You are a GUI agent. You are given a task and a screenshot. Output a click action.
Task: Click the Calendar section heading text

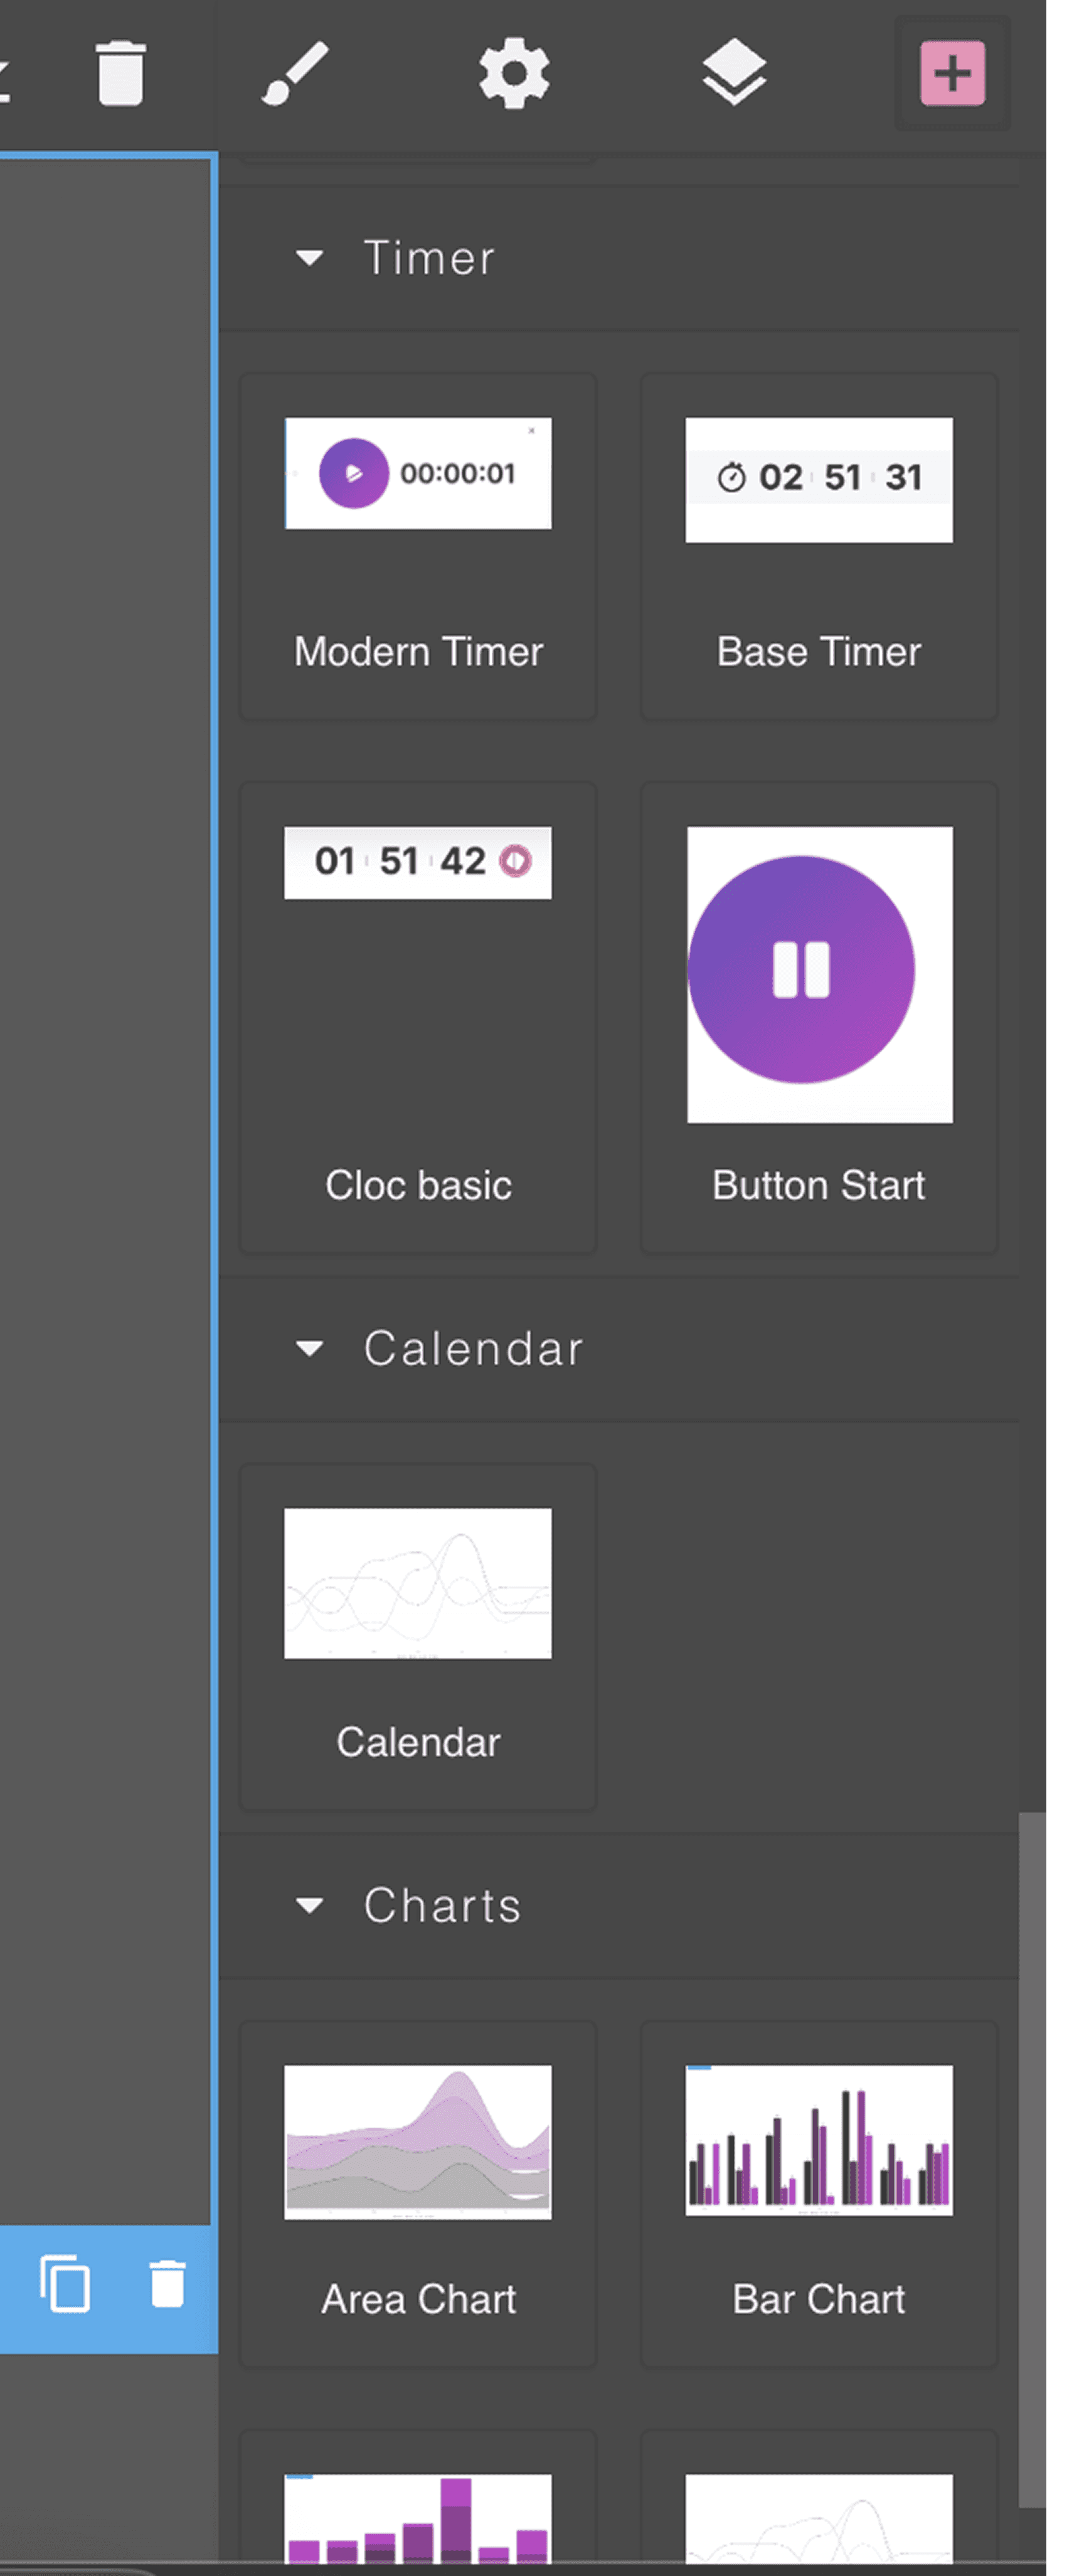click(x=473, y=1349)
